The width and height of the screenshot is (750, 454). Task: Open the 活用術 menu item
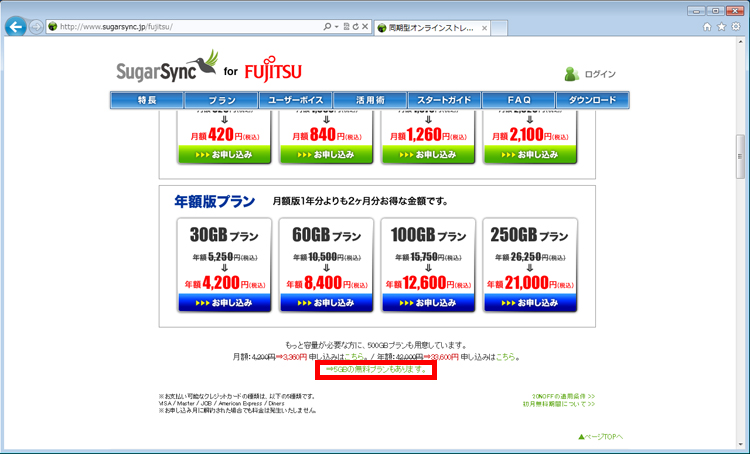[370, 100]
